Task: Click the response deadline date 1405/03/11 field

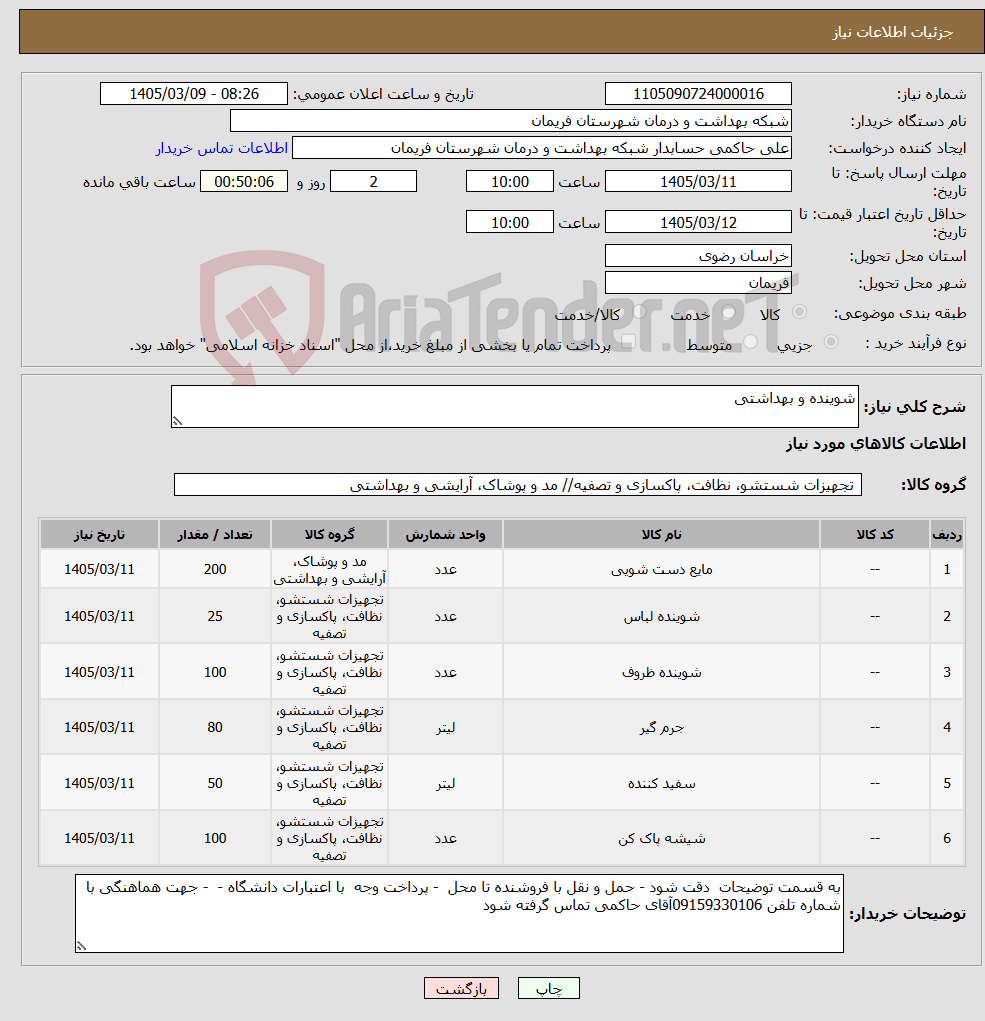Action: tap(698, 182)
